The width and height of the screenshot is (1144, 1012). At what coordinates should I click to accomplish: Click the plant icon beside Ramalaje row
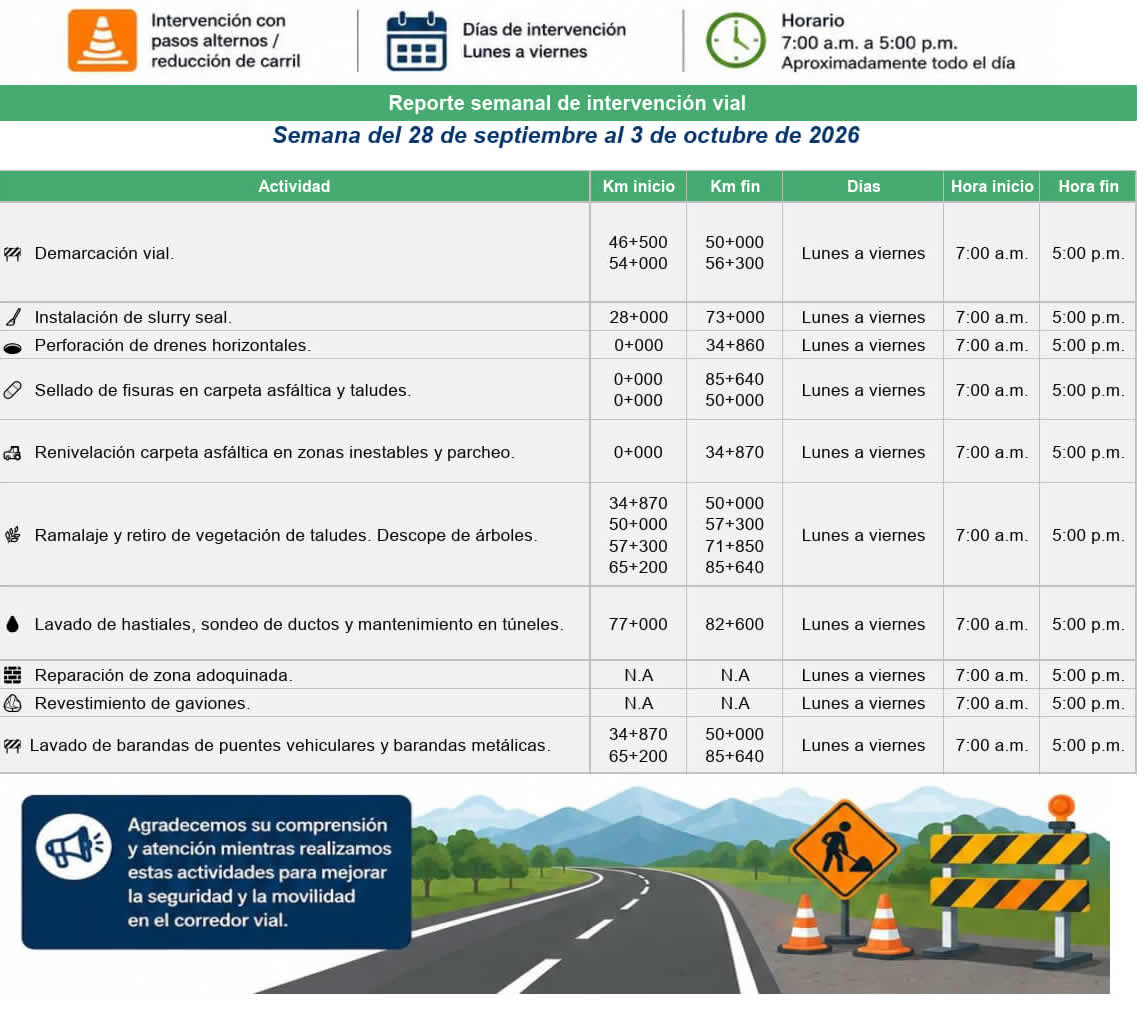pyautogui.click(x=12, y=535)
